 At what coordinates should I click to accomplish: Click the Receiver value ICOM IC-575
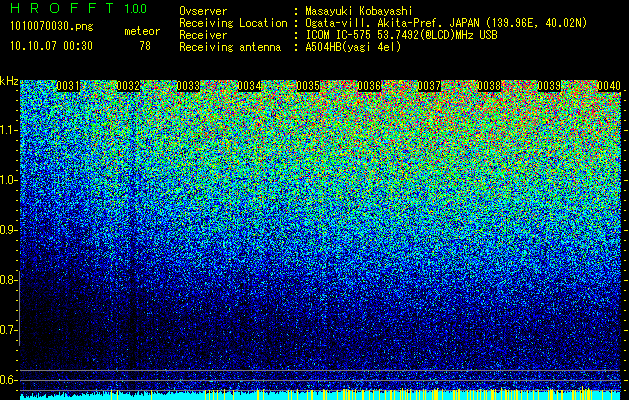339,35
